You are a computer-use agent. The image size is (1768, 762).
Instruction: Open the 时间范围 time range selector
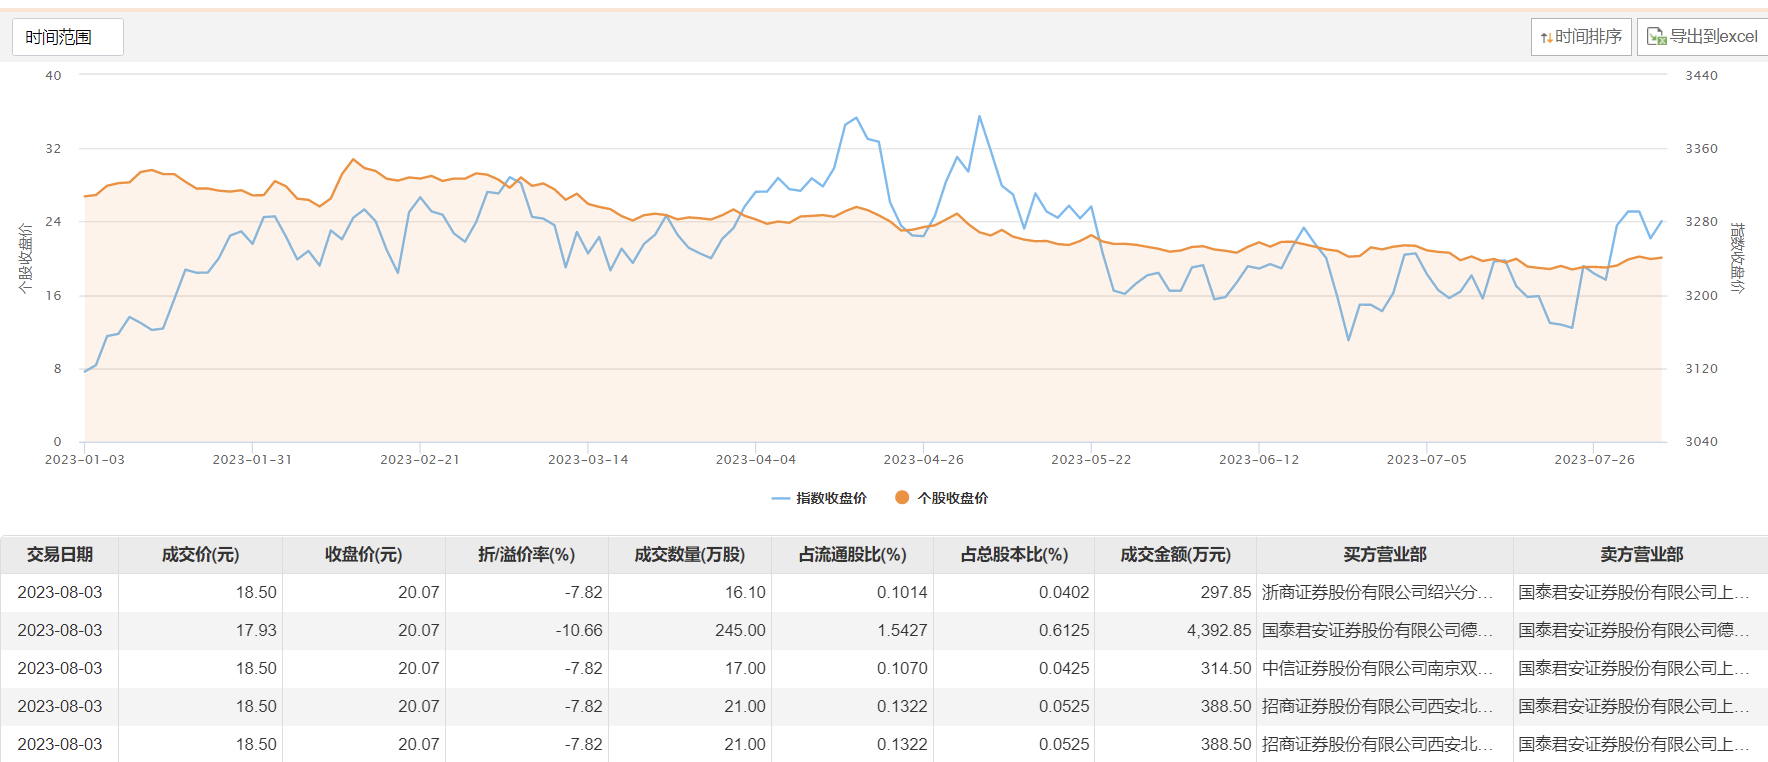tap(68, 37)
